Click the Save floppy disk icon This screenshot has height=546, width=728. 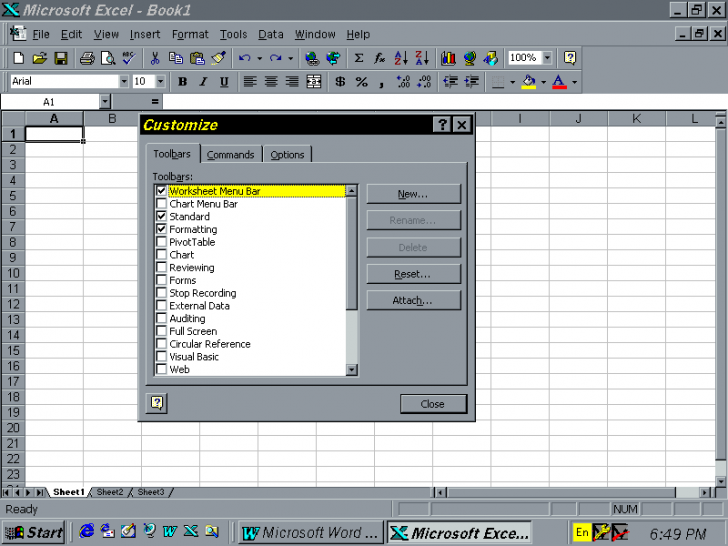point(61,58)
